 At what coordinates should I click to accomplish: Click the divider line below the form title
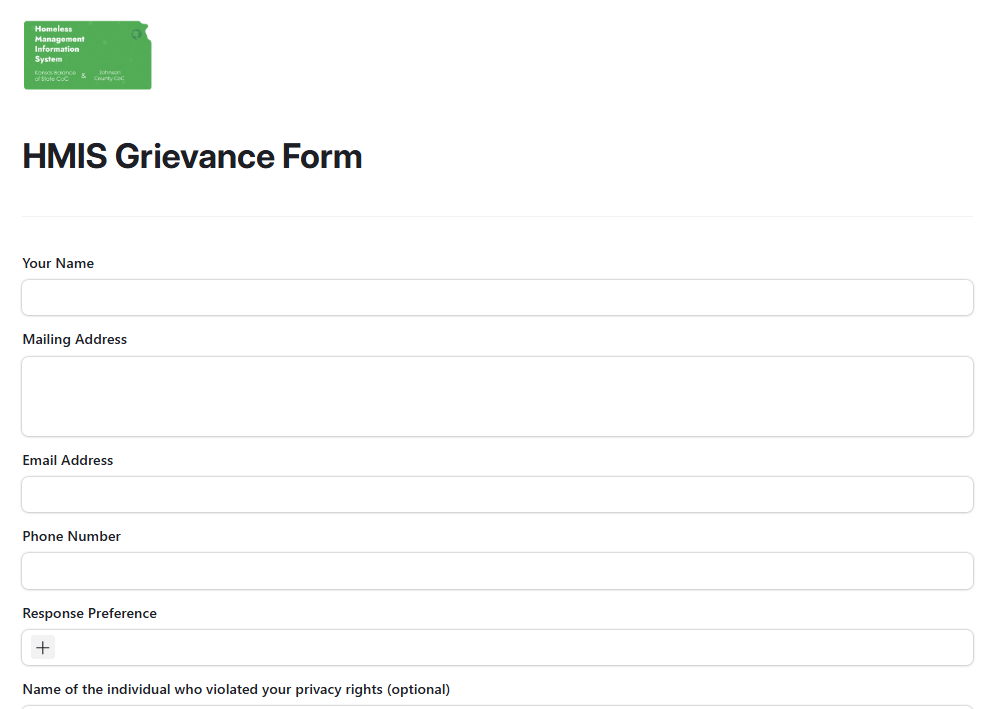497,216
